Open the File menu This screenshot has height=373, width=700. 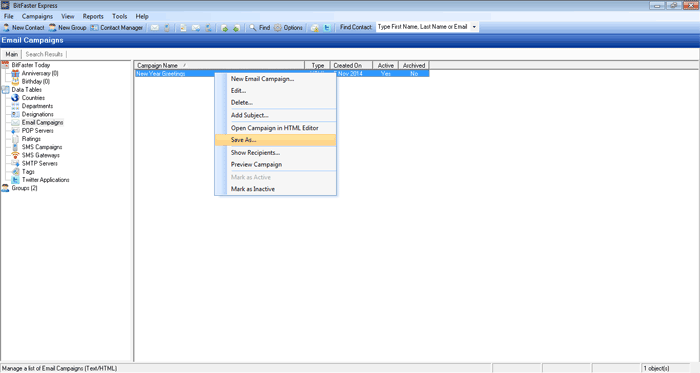pyautogui.click(x=8, y=17)
